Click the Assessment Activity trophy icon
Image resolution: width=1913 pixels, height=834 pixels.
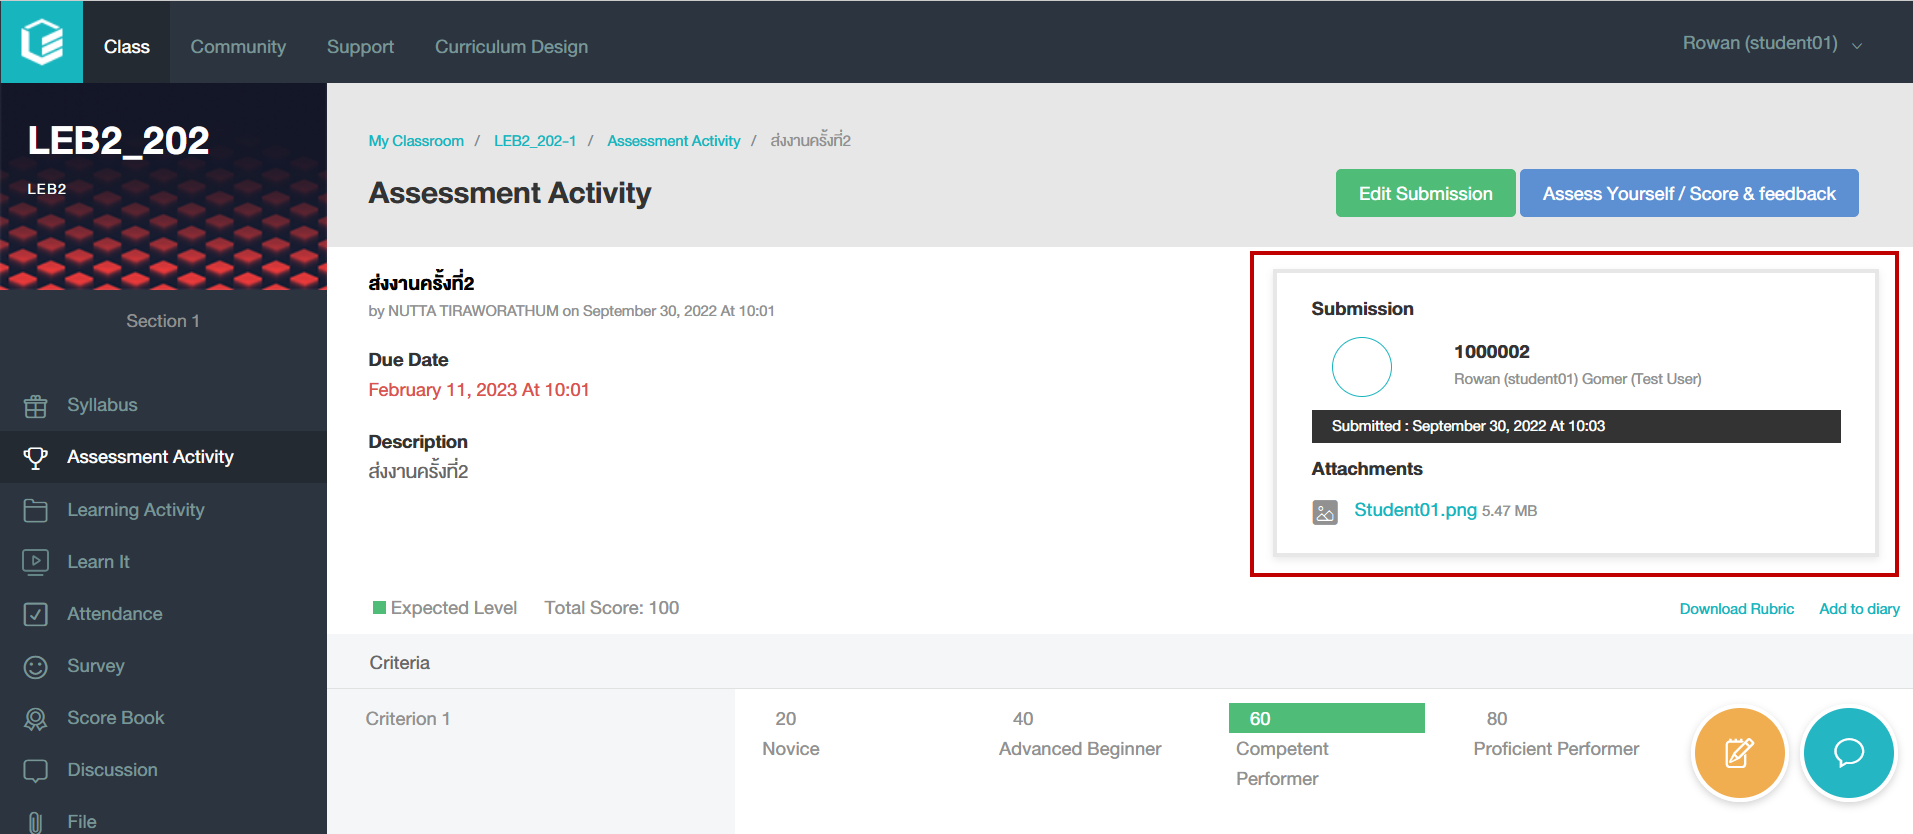coord(35,458)
